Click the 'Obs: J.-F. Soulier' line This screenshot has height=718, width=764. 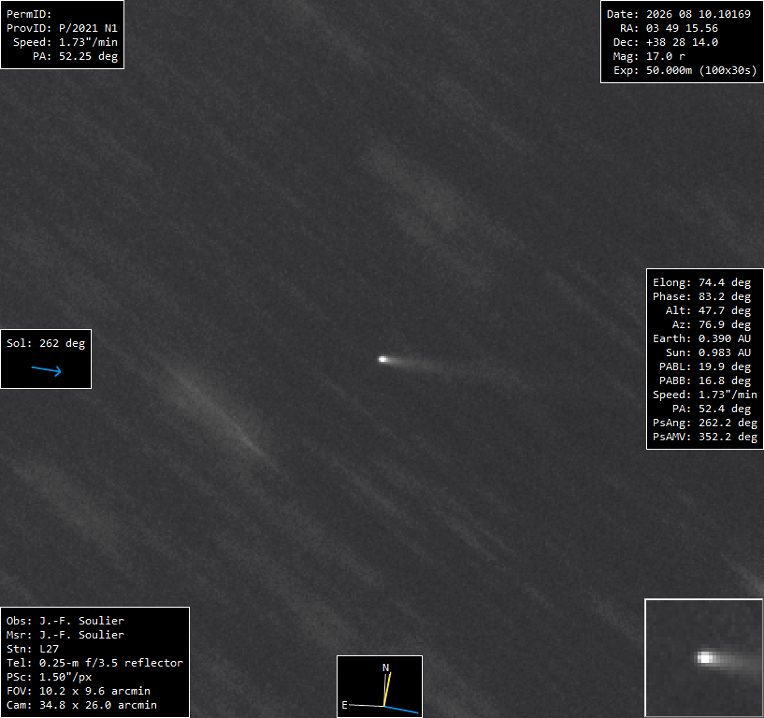pos(65,621)
